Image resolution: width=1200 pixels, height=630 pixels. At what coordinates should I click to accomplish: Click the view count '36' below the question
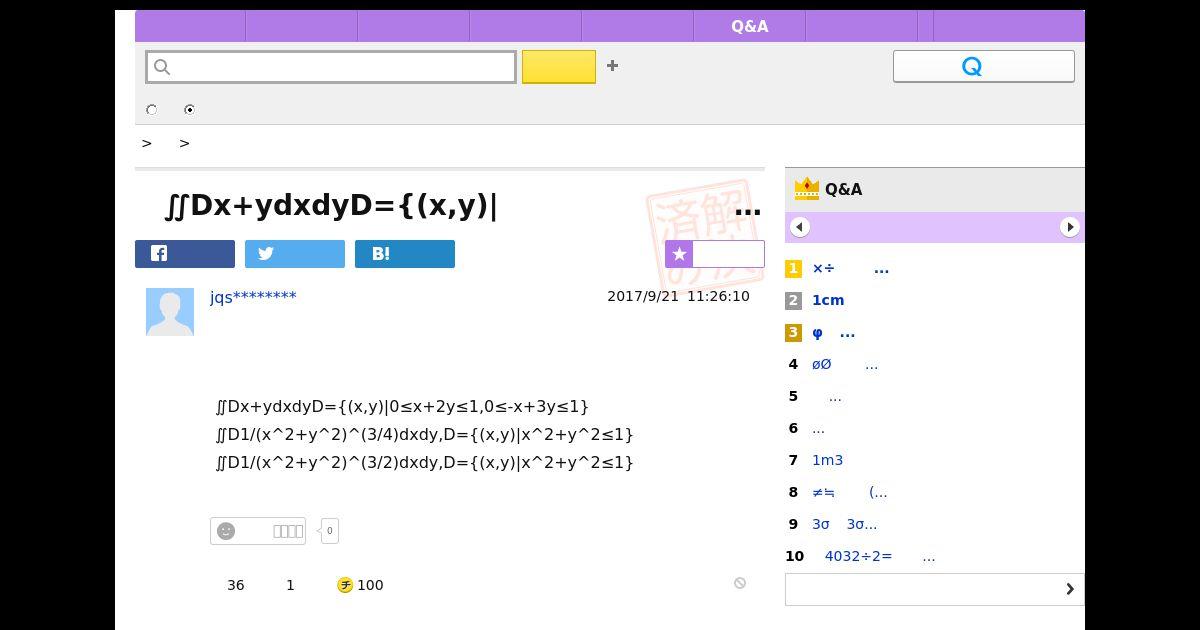point(236,585)
